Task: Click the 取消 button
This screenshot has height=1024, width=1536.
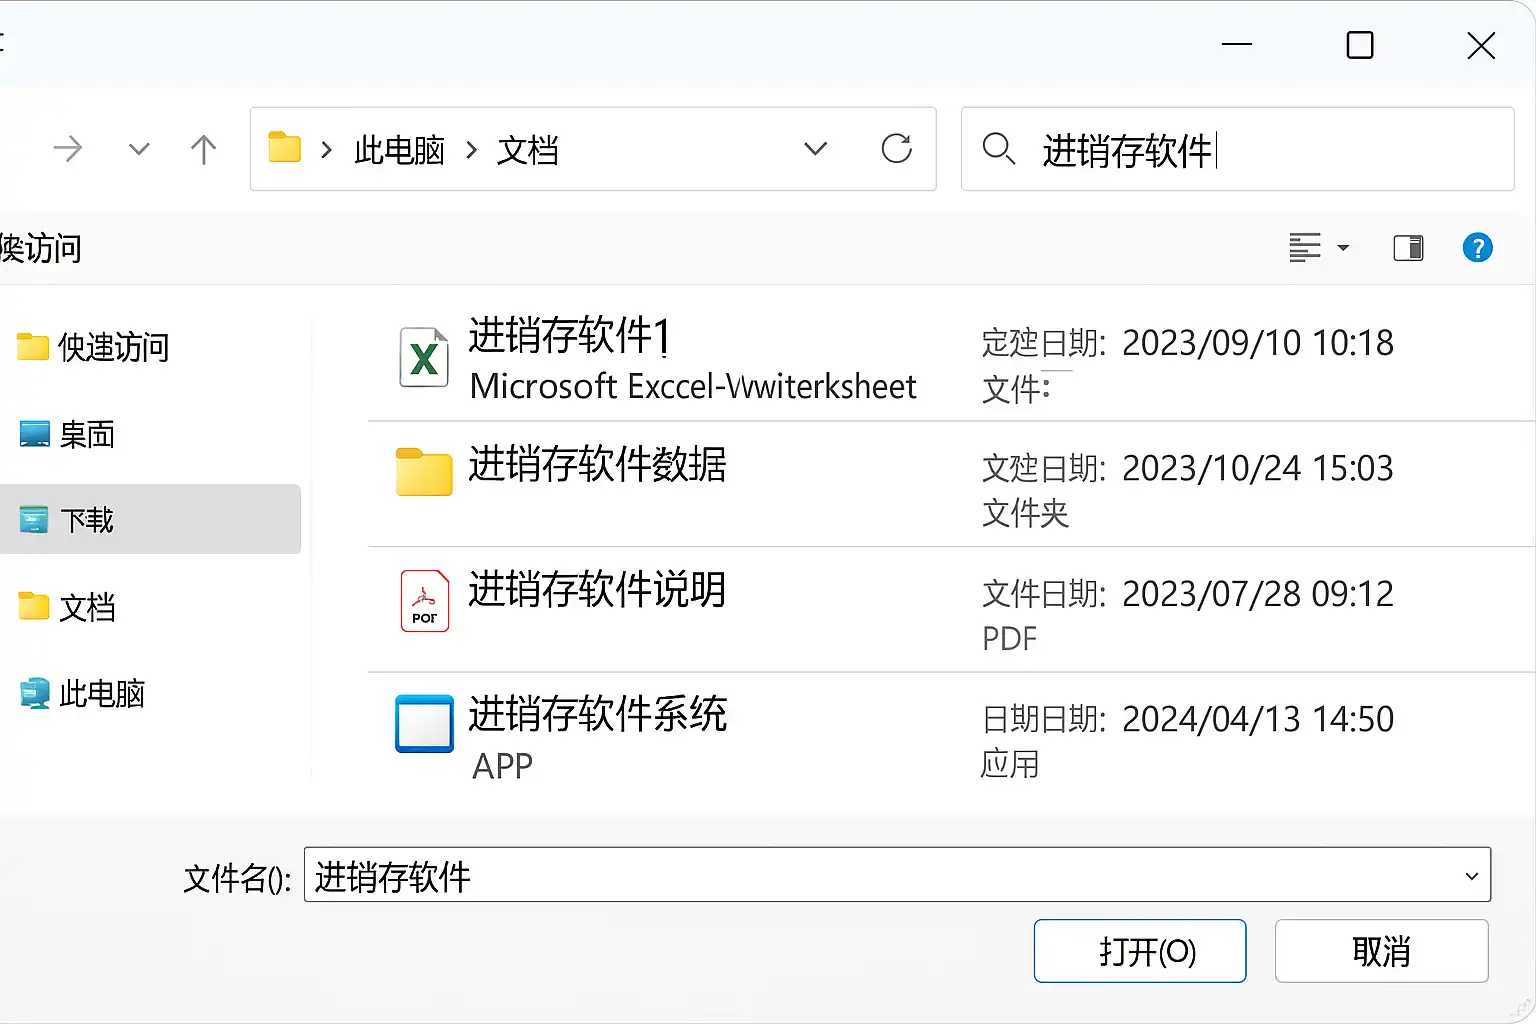Action: (1381, 951)
